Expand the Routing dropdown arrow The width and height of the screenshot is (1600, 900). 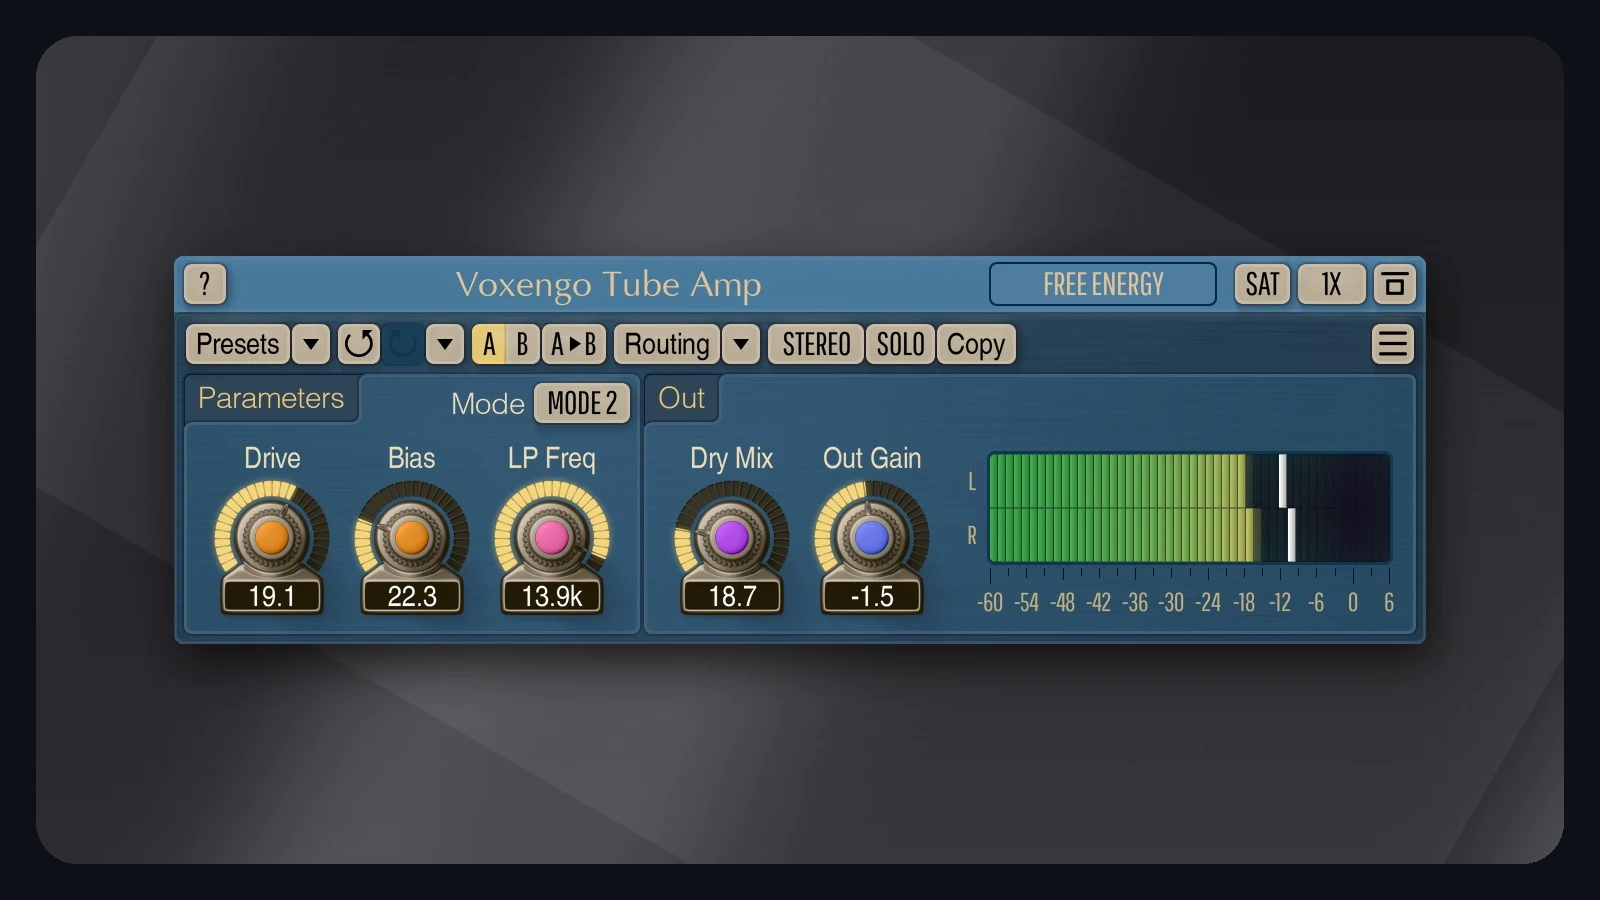tap(741, 344)
